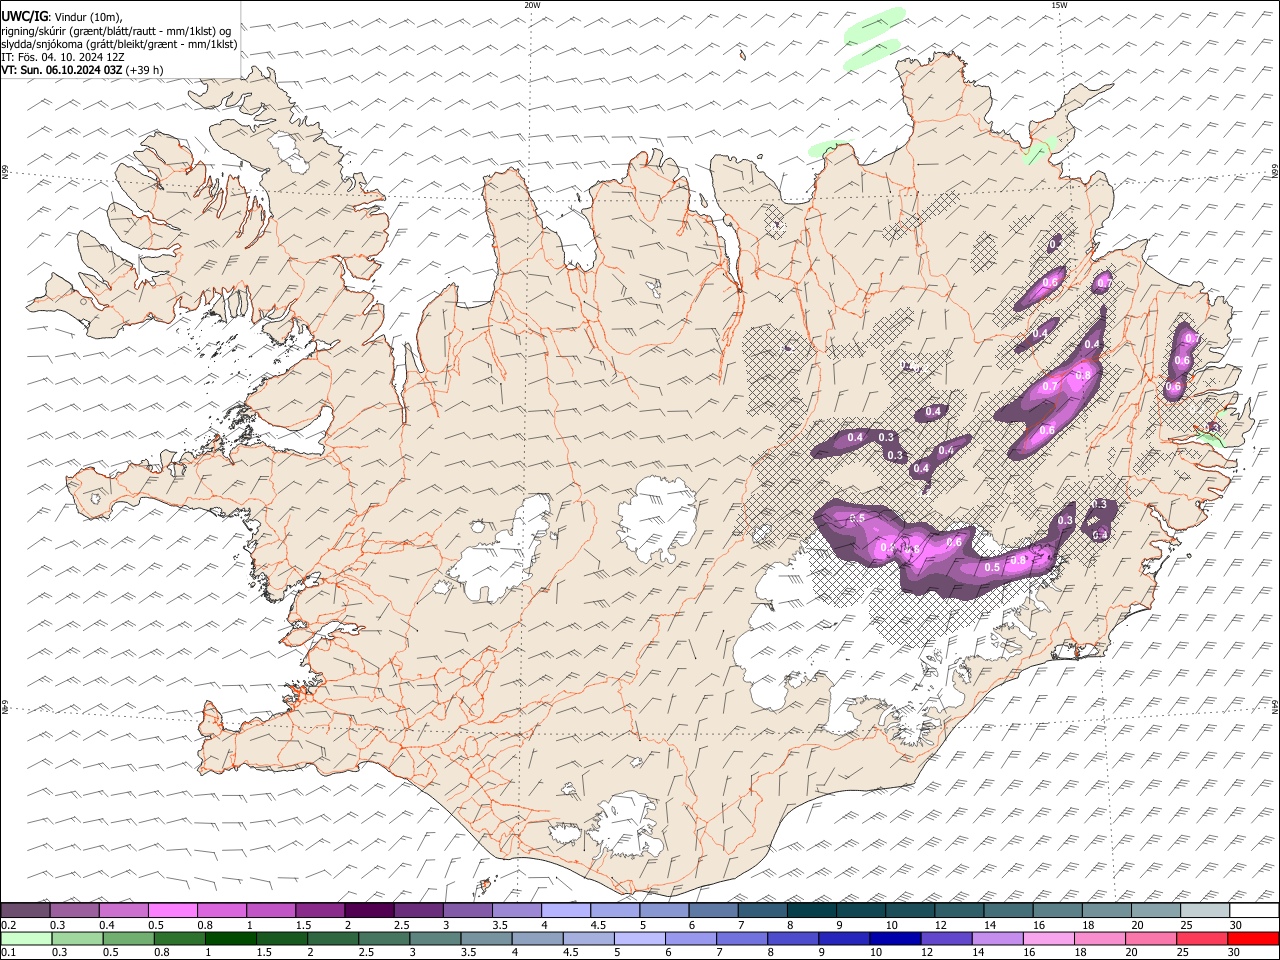Click the top-row legend swatch from 0.2 to 0.3
Screen dimensions: 1280x960
coord(26,911)
